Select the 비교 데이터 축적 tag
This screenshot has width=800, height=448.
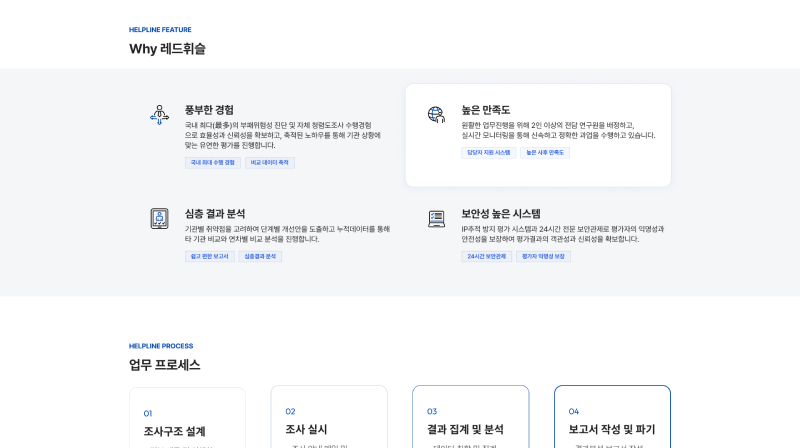click(x=269, y=163)
